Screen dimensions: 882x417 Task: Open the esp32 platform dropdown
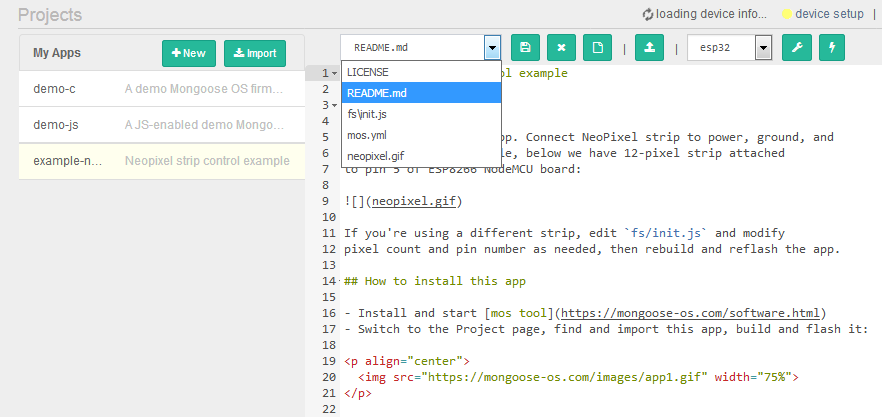click(x=764, y=48)
